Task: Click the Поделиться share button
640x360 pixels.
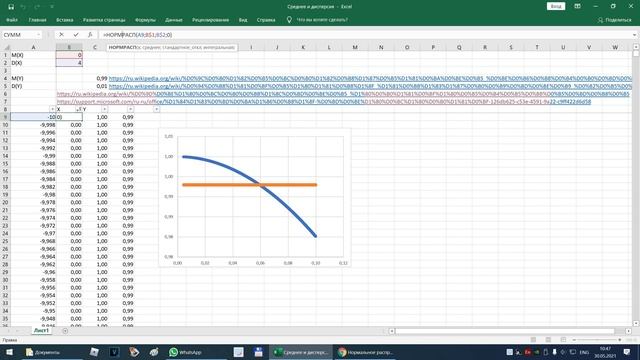Action: (615, 20)
